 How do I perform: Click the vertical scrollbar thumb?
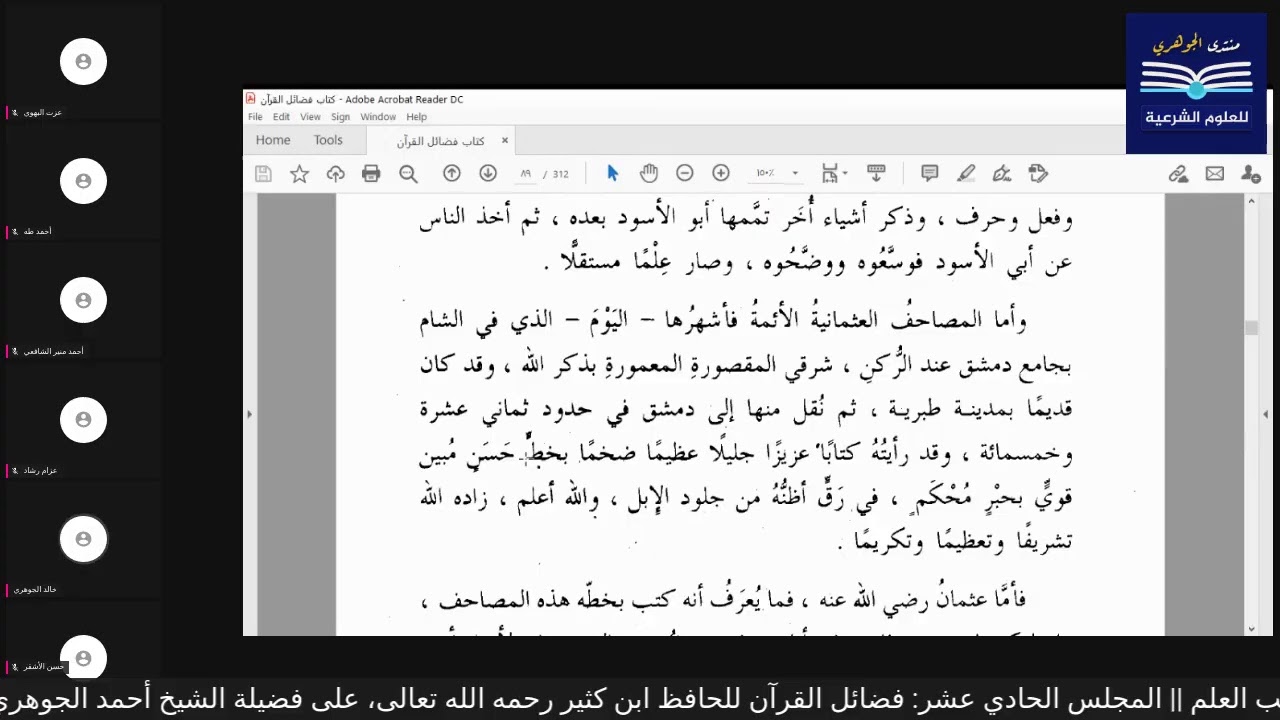coord(1251,328)
